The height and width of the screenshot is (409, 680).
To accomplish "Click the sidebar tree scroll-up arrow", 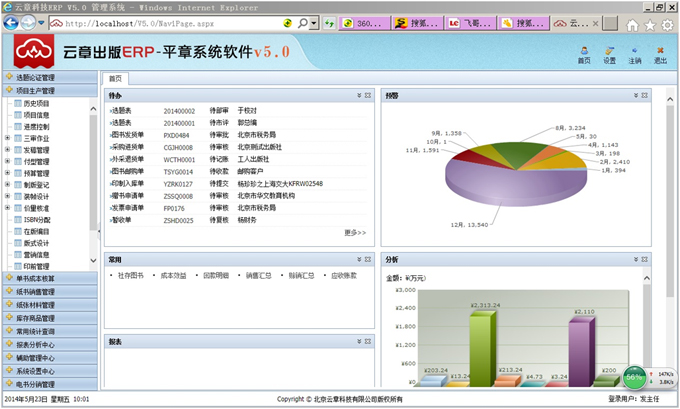I will [93, 109].
